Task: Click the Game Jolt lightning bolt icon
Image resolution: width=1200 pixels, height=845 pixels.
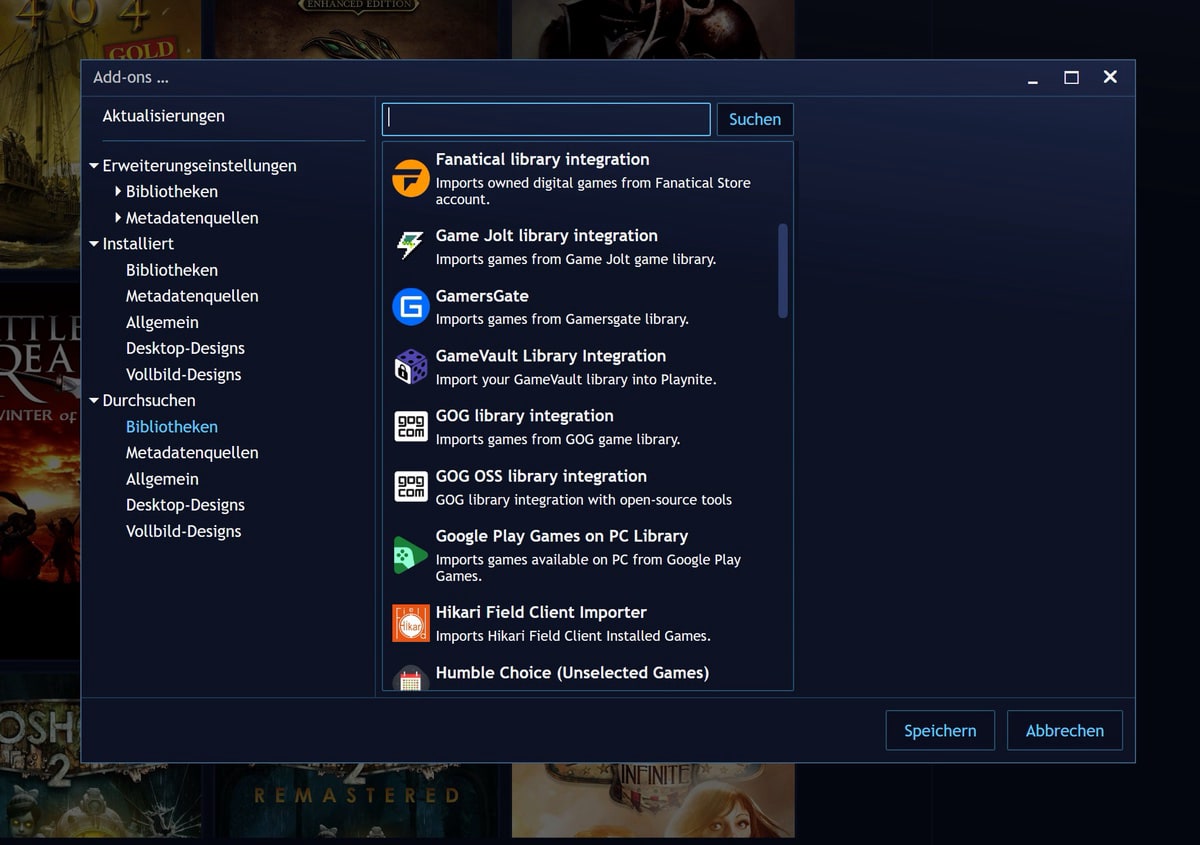Action: click(410, 246)
